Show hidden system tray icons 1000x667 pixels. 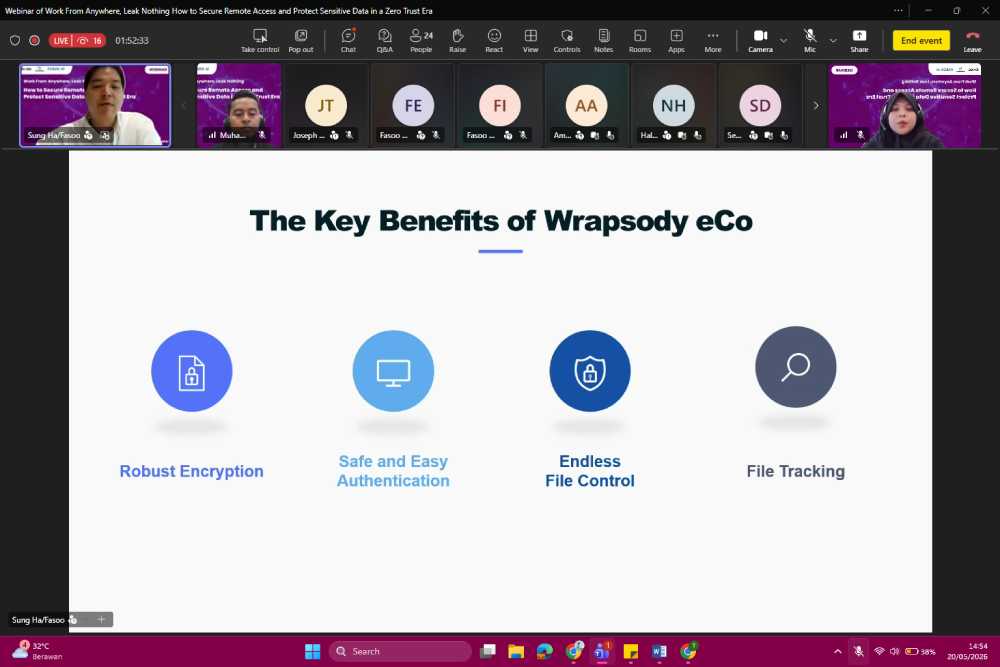(837, 651)
